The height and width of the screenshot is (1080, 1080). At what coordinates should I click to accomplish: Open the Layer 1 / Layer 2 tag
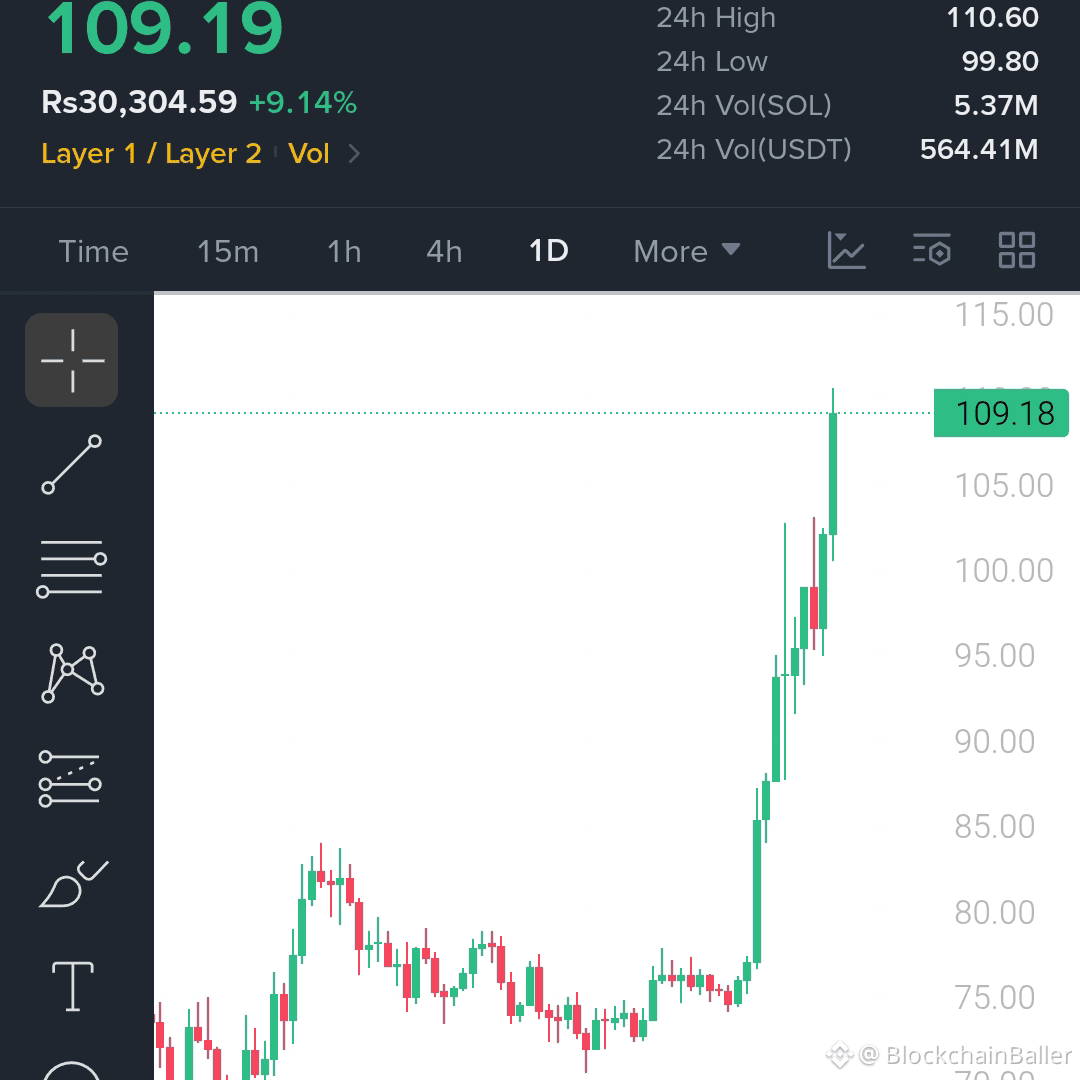[152, 154]
